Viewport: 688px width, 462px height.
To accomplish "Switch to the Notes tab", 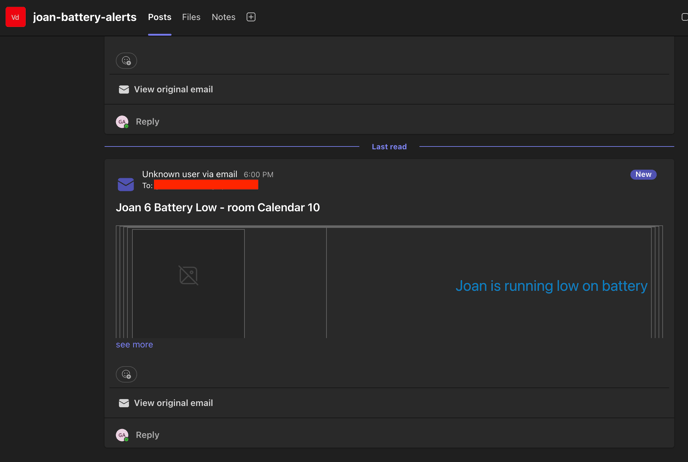I will point(223,17).
